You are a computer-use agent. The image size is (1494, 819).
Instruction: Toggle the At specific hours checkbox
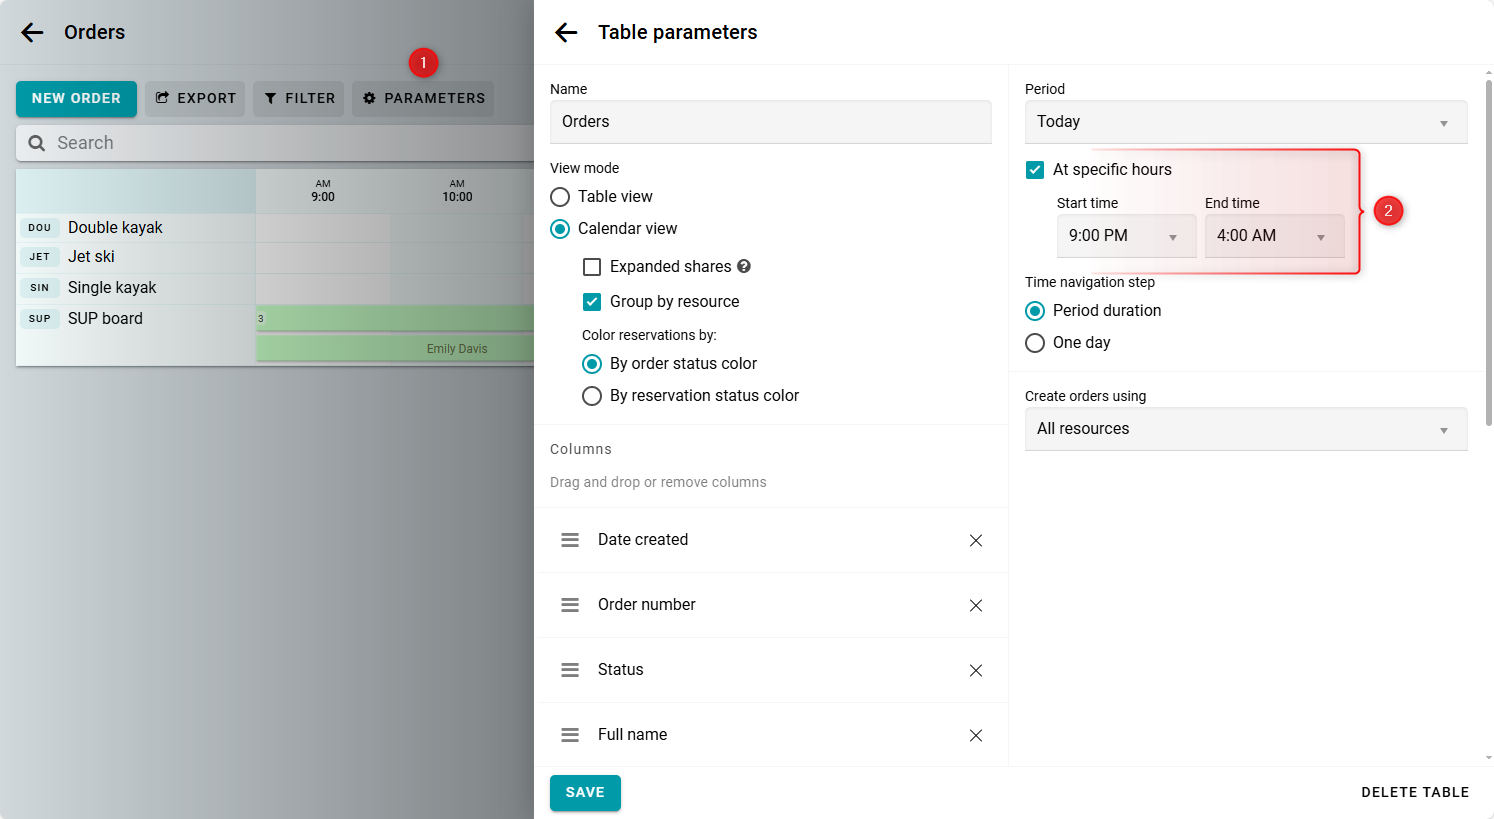tap(1035, 170)
